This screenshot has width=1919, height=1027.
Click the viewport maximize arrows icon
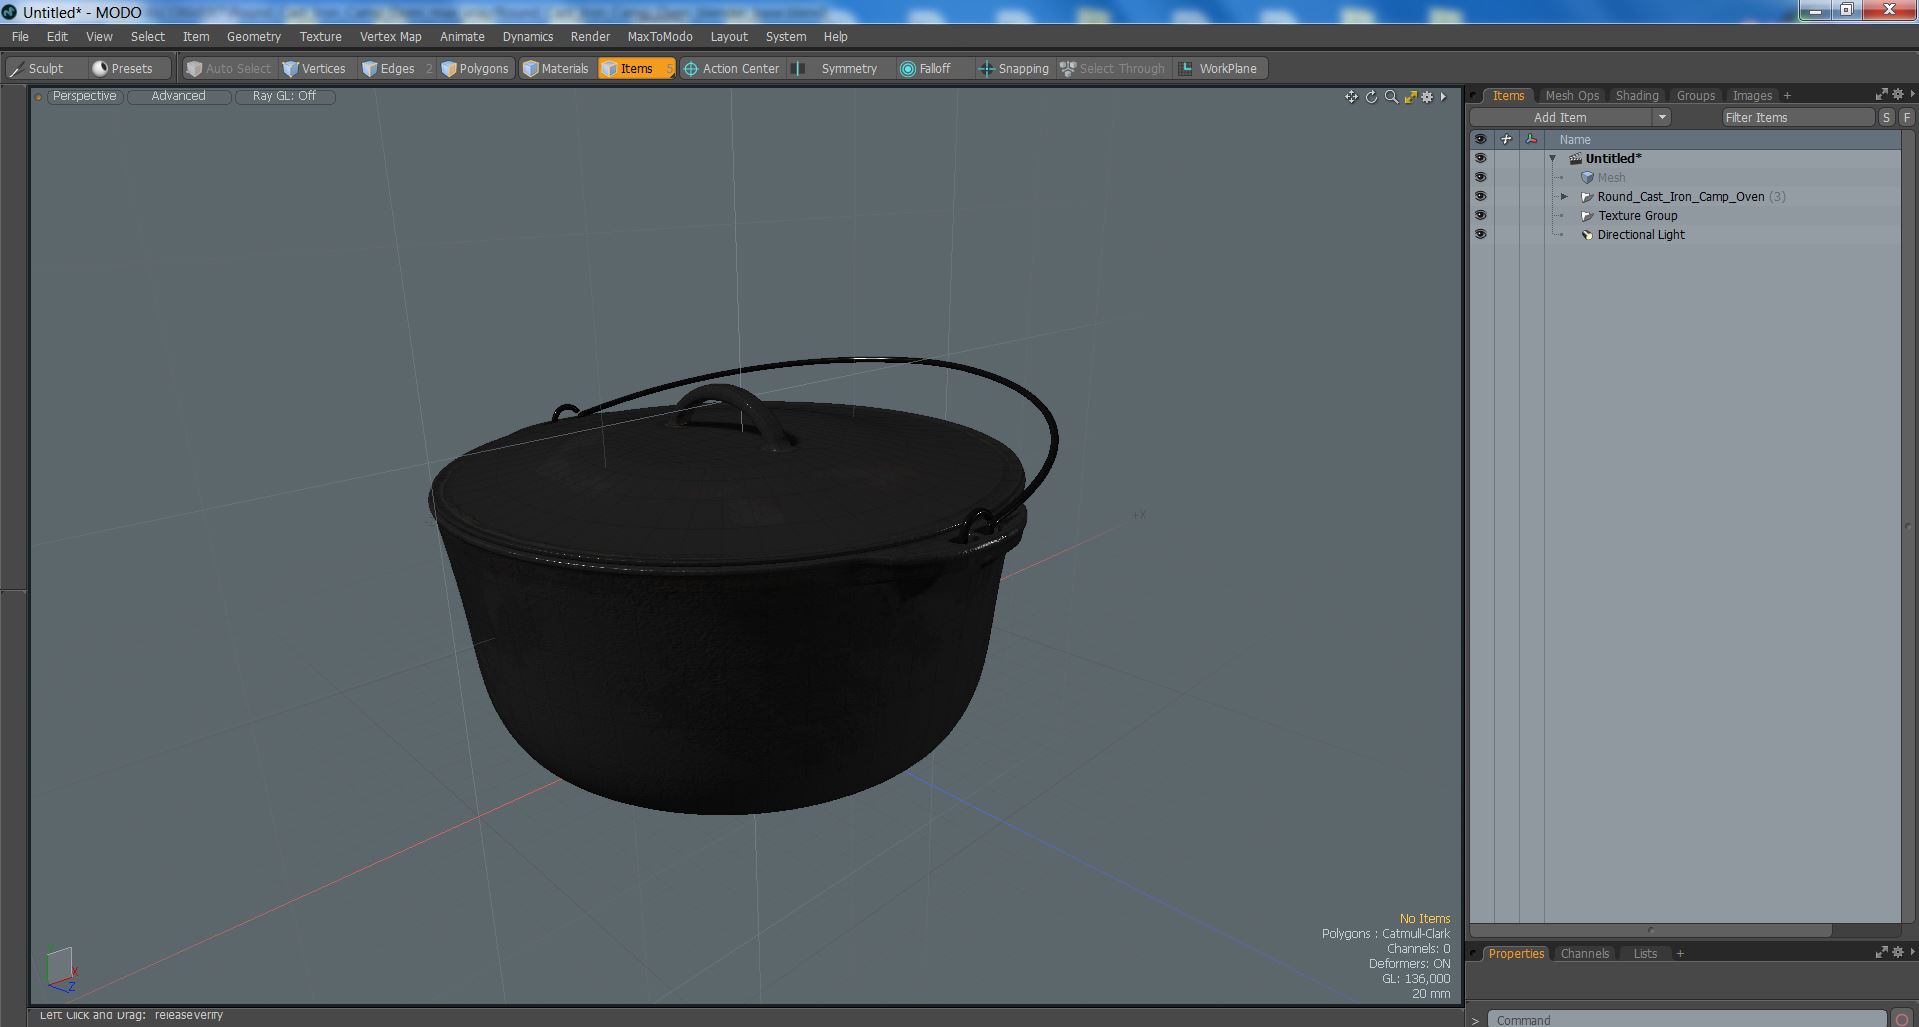click(1410, 97)
